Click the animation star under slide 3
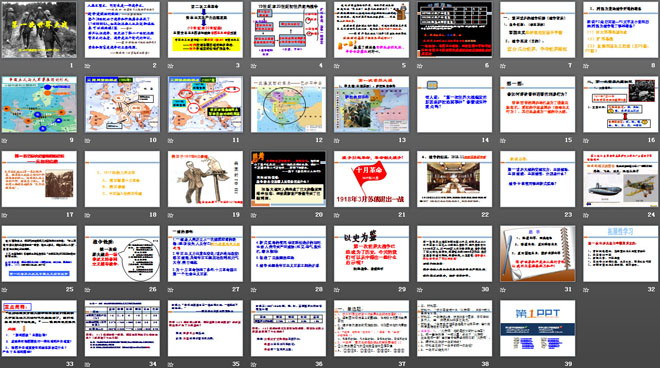 pos(170,66)
